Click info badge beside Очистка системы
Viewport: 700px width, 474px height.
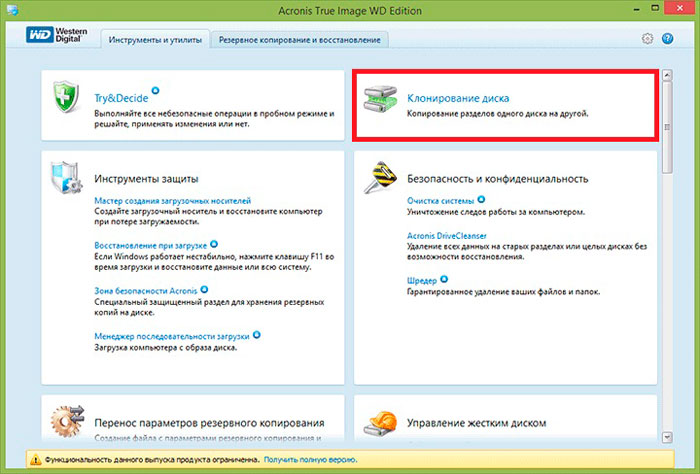pos(481,199)
